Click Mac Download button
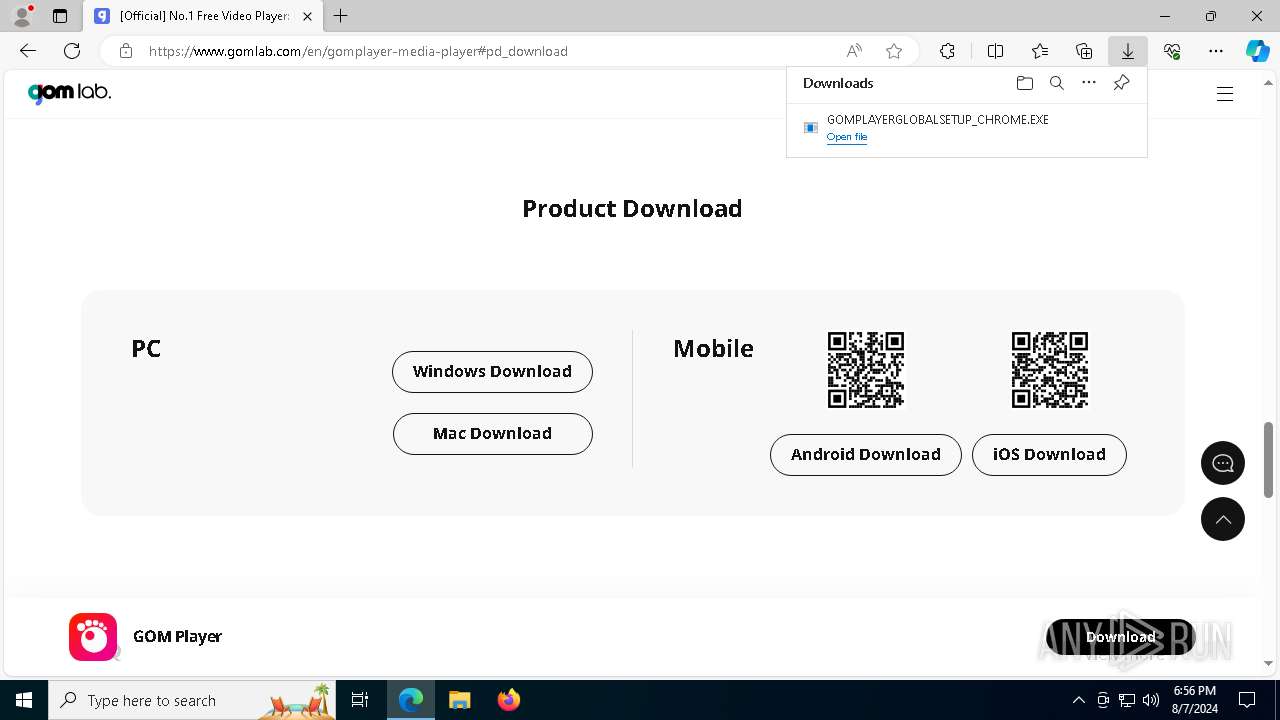The image size is (1280, 720). (492, 433)
